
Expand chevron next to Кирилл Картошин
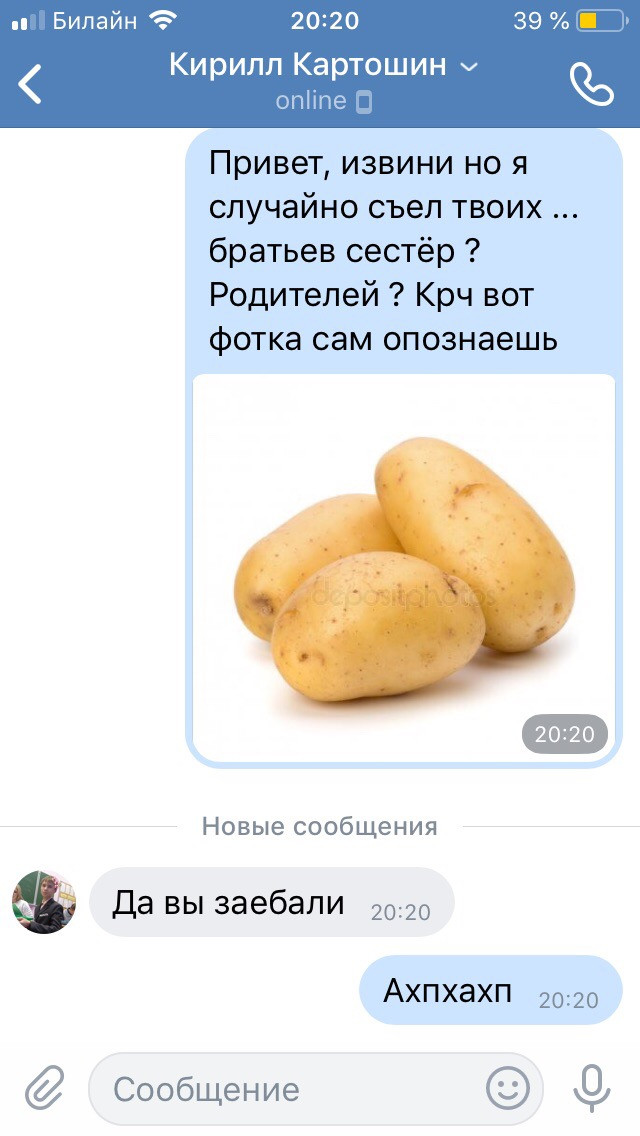pyautogui.click(x=470, y=67)
